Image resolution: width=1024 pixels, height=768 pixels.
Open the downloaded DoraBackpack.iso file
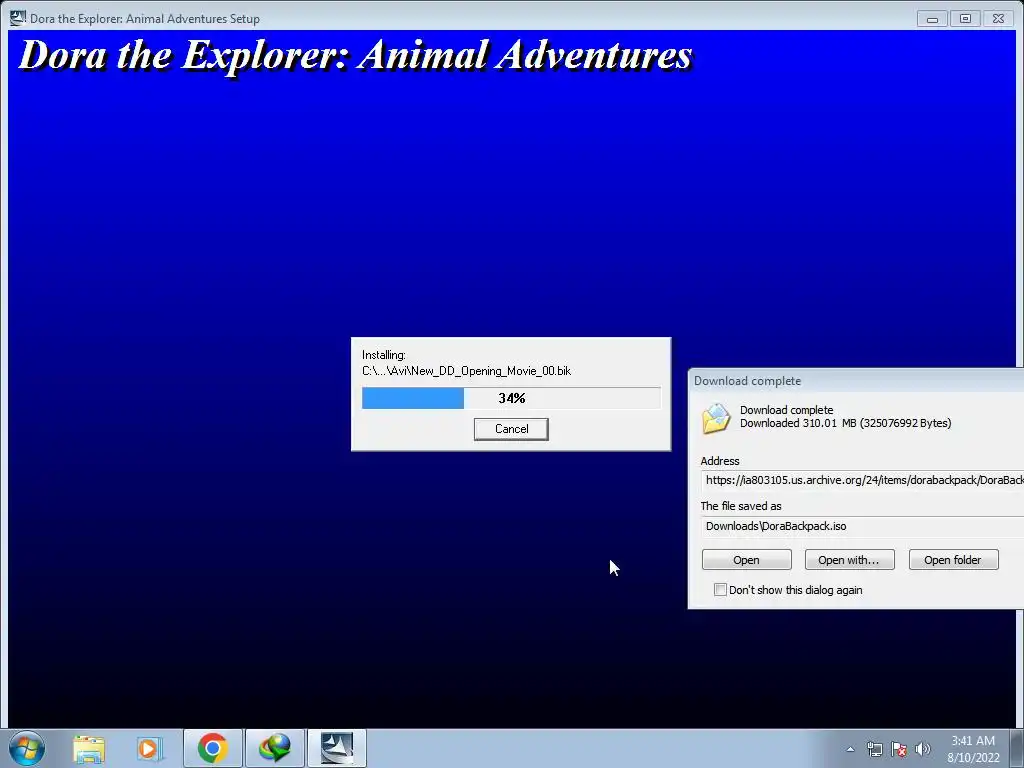(746, 560)
